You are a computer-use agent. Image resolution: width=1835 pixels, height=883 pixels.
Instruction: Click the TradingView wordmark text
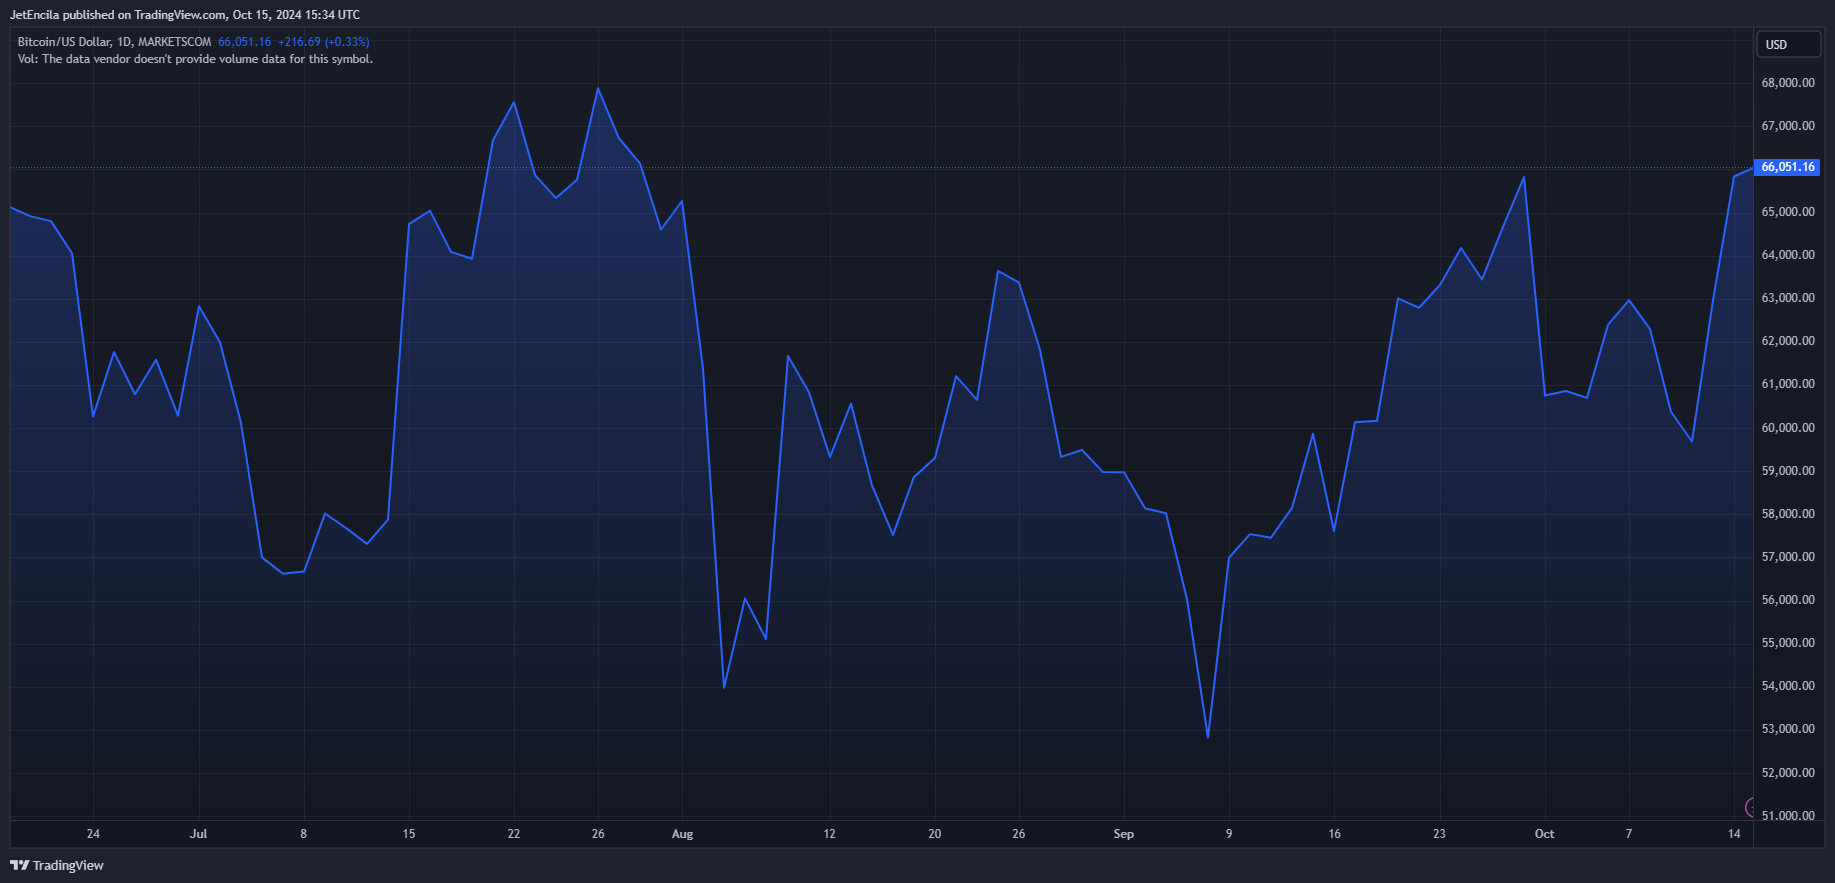pos(68,866)
